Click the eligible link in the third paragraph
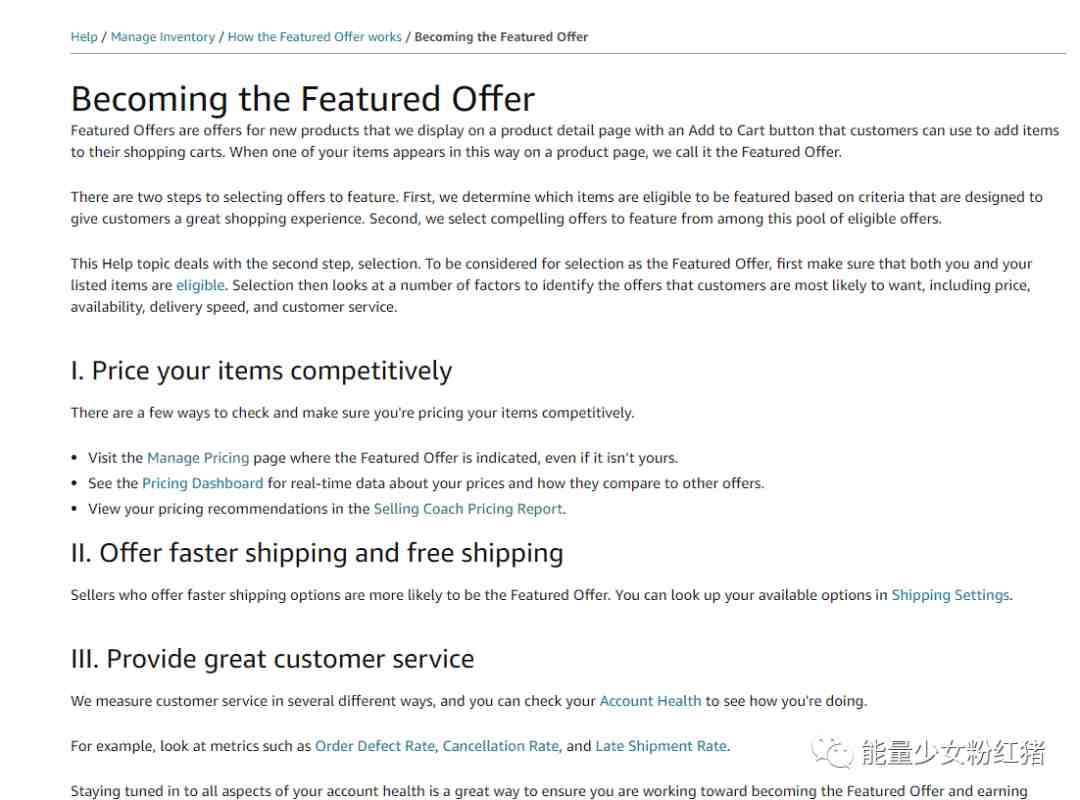Image resolution: width=1080 pixels, height=800 pixels. 200,285
